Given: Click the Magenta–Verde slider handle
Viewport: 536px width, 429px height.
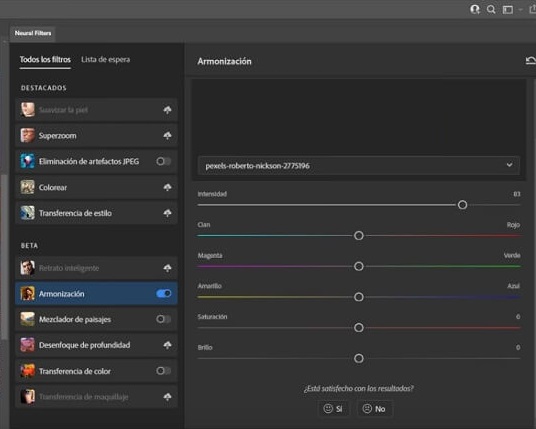Looking at the screenshot, I should (x=359, y=266).
